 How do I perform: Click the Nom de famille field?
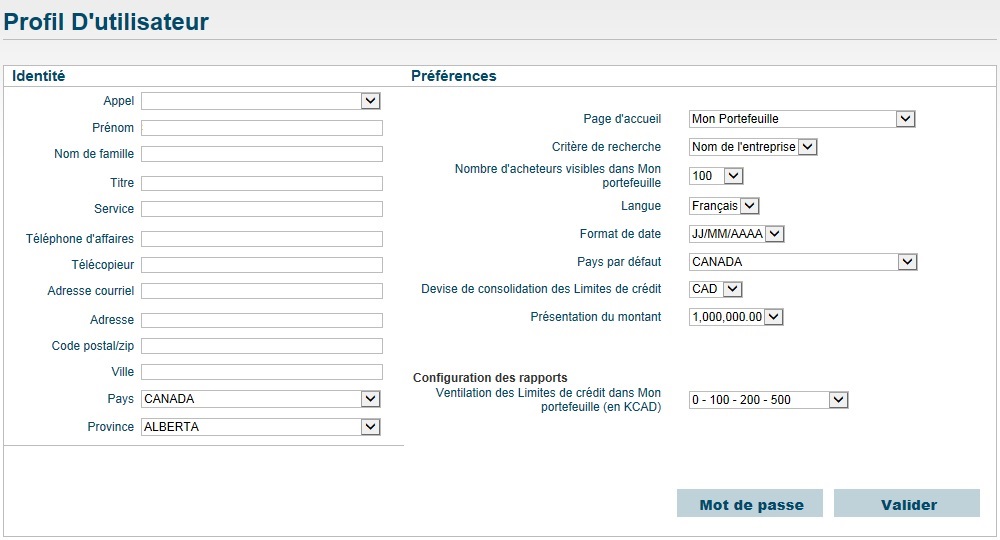[x=262, y=154]
